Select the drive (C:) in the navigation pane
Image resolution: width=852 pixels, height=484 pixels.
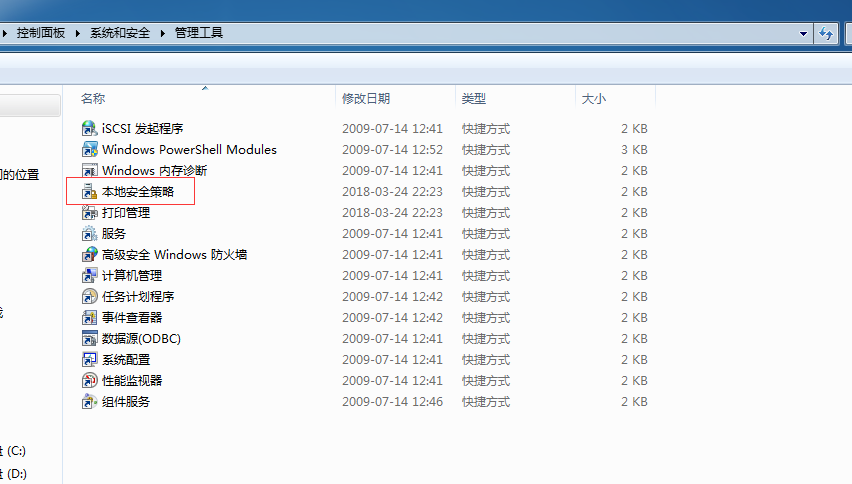tap(13, 451)
